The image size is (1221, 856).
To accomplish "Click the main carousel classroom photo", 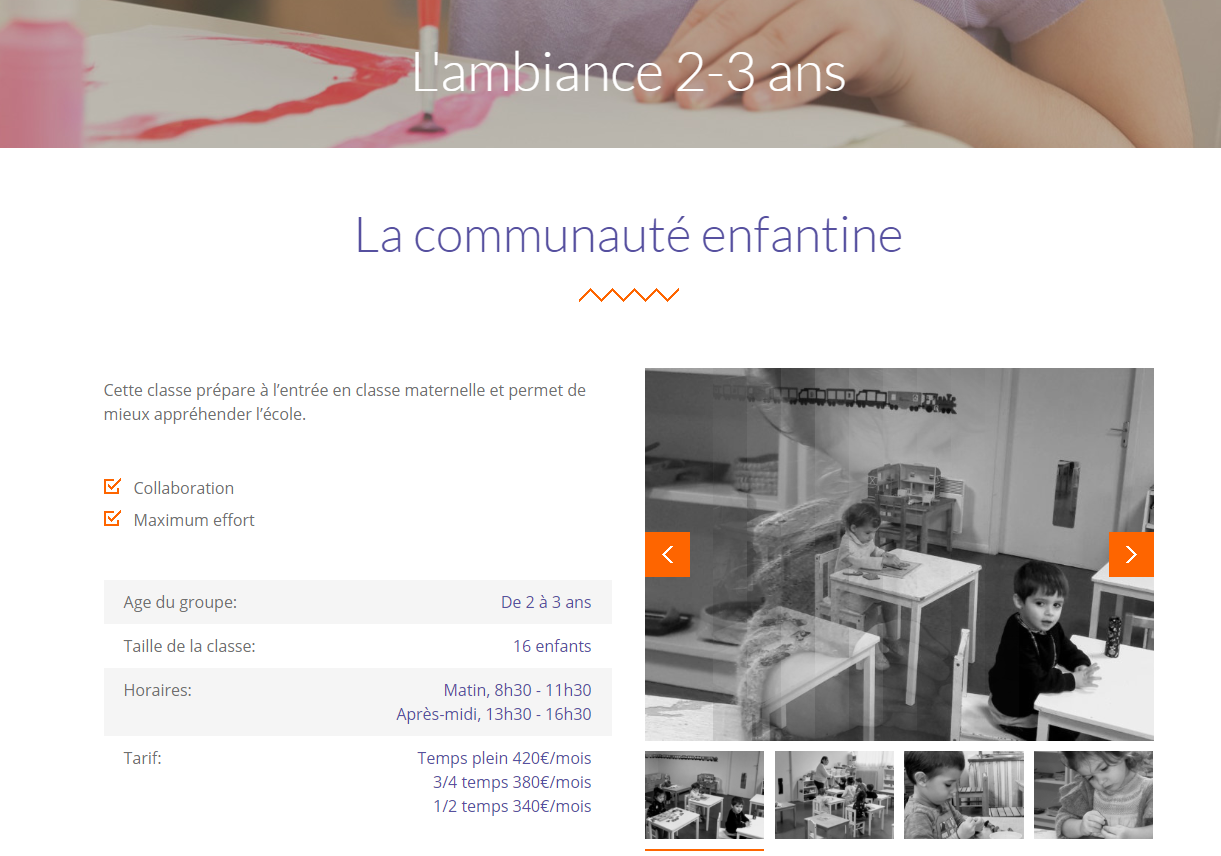I will pos(899,554).
